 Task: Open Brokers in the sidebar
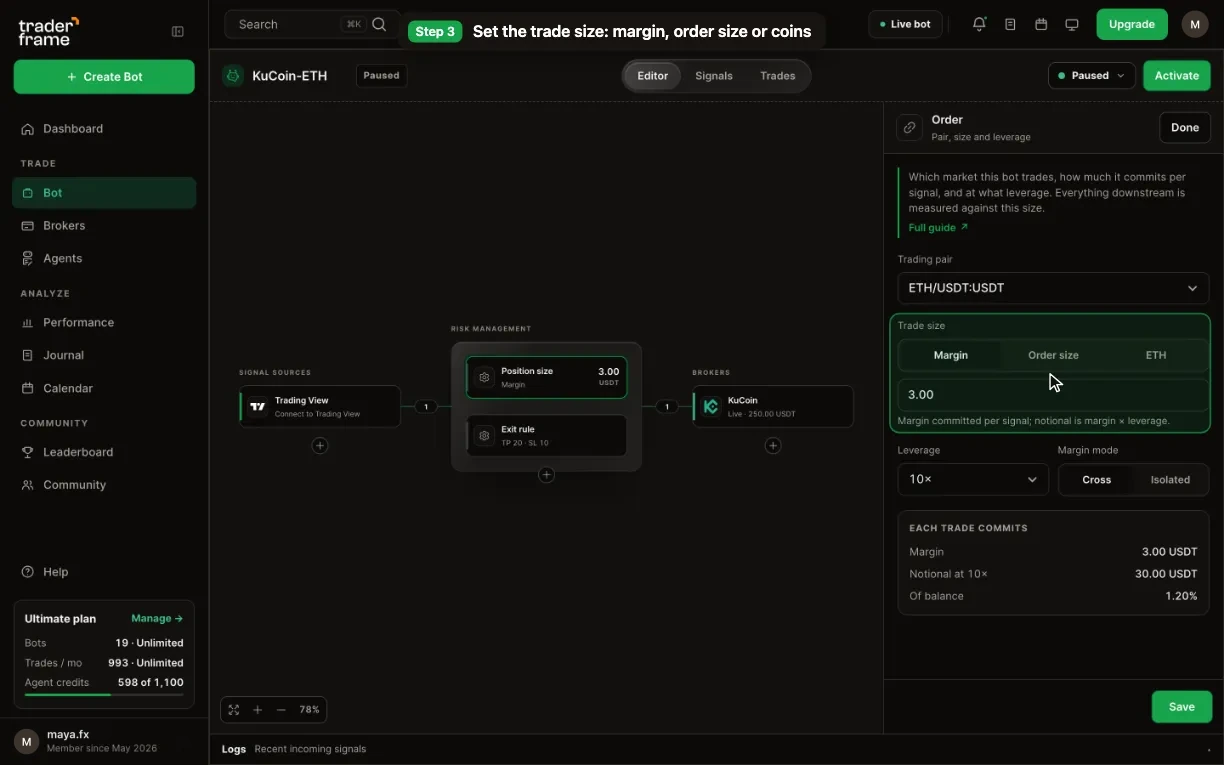(104, 226)
